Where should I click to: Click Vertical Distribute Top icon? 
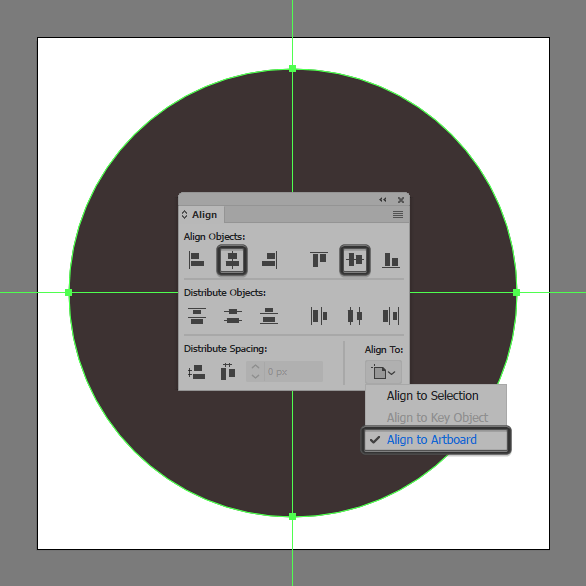(x=197, y=316)
